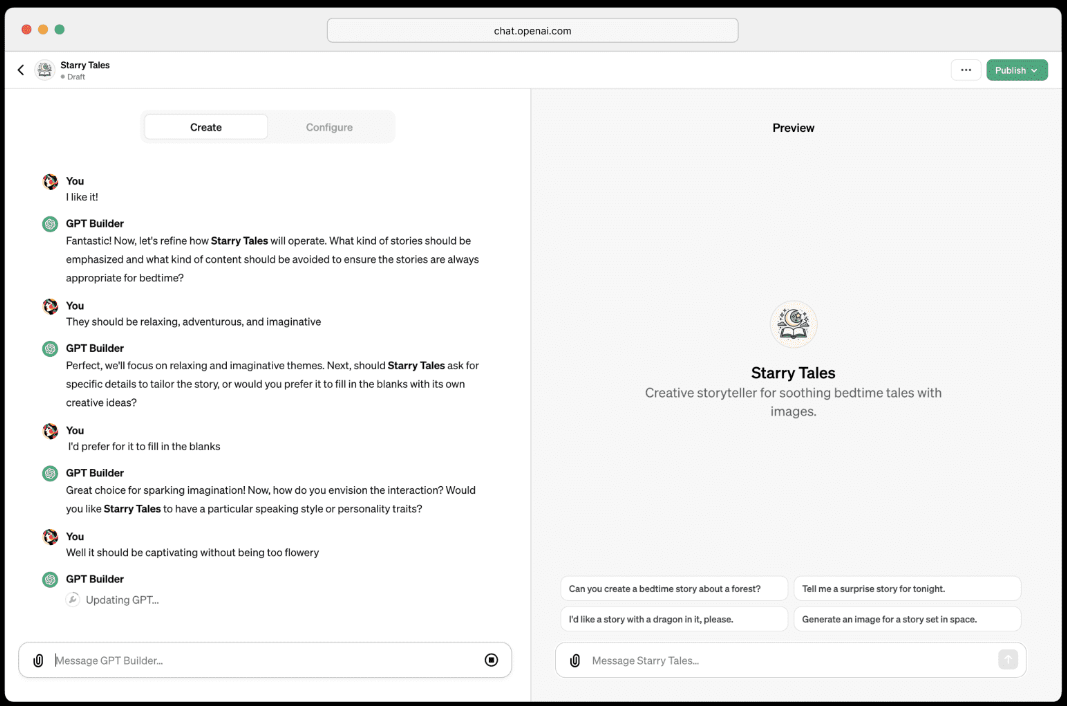Viewport: 1067px width, 706px height.
Task: Click the "Preview" heading
Action: (793, 128)
